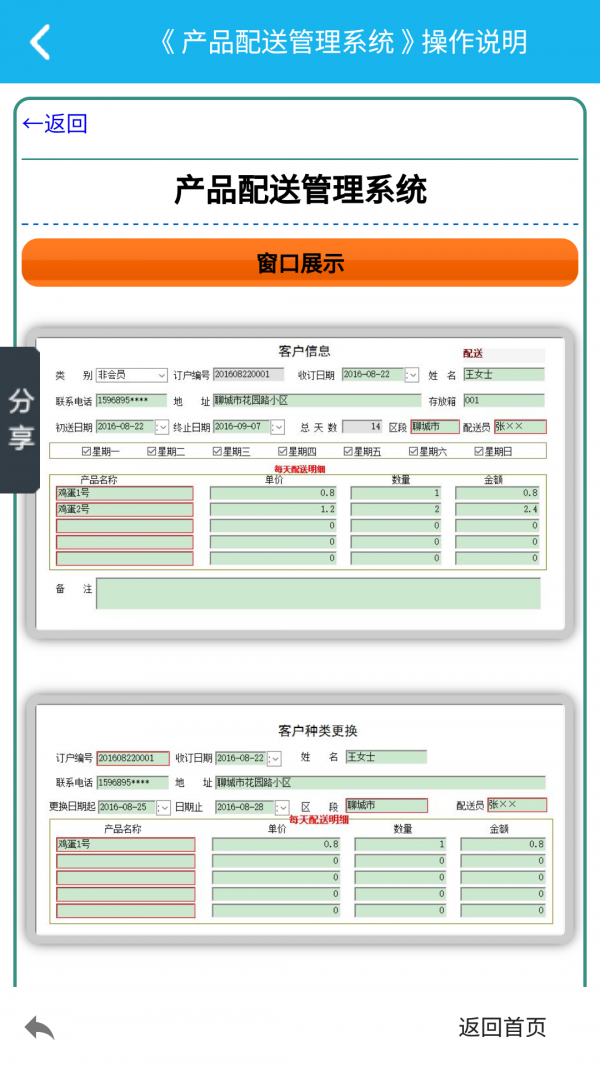Select the 单价 cell showing 1.2
Screen dimensions: 600x1067
coord(273,509)
